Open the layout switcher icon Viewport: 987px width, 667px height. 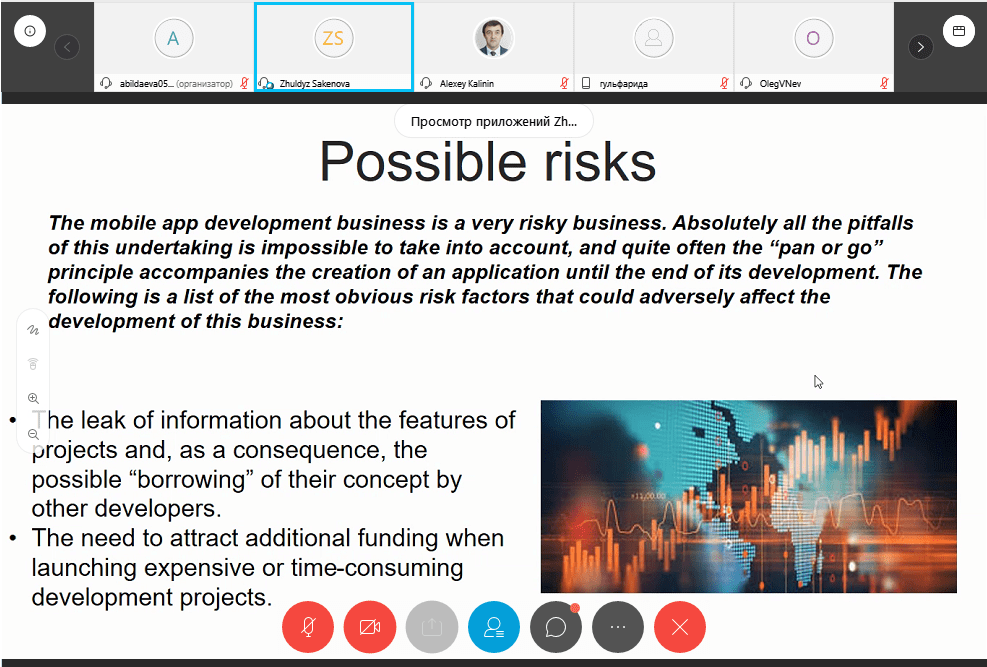[x=959, y=31]
